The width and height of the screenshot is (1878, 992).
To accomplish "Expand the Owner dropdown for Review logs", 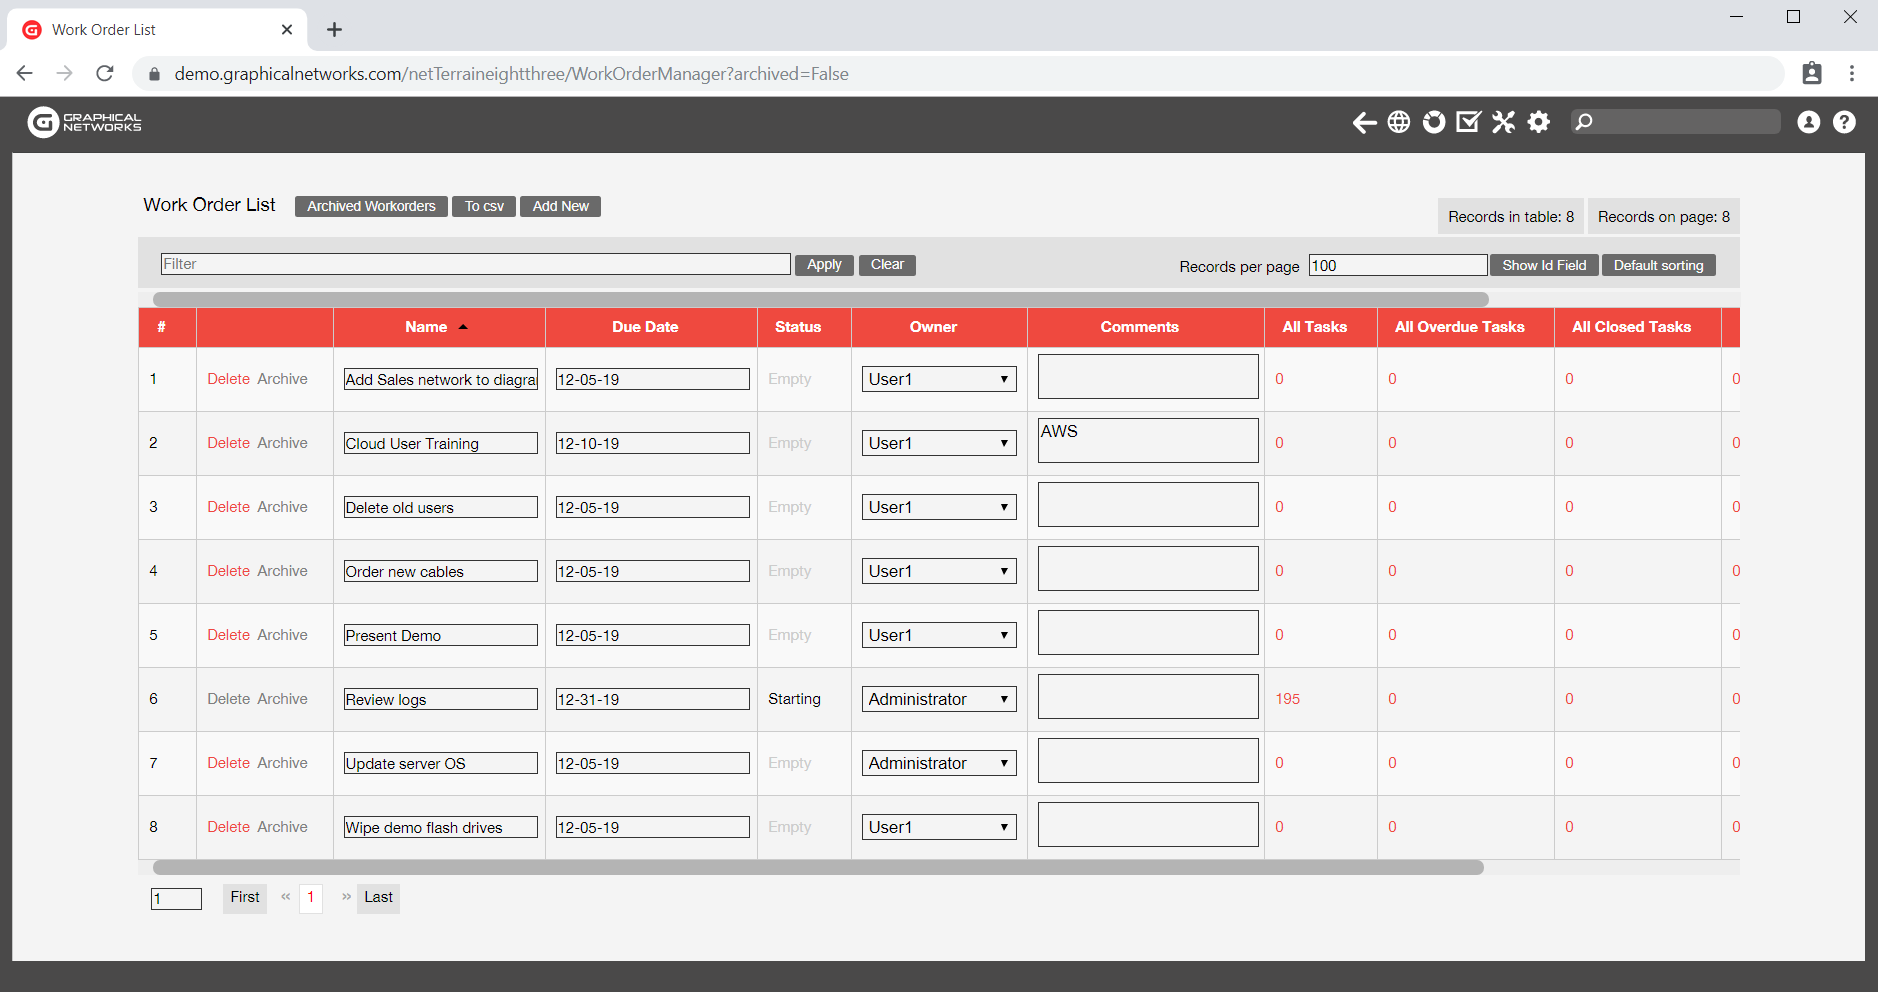I will click(938, 699).
